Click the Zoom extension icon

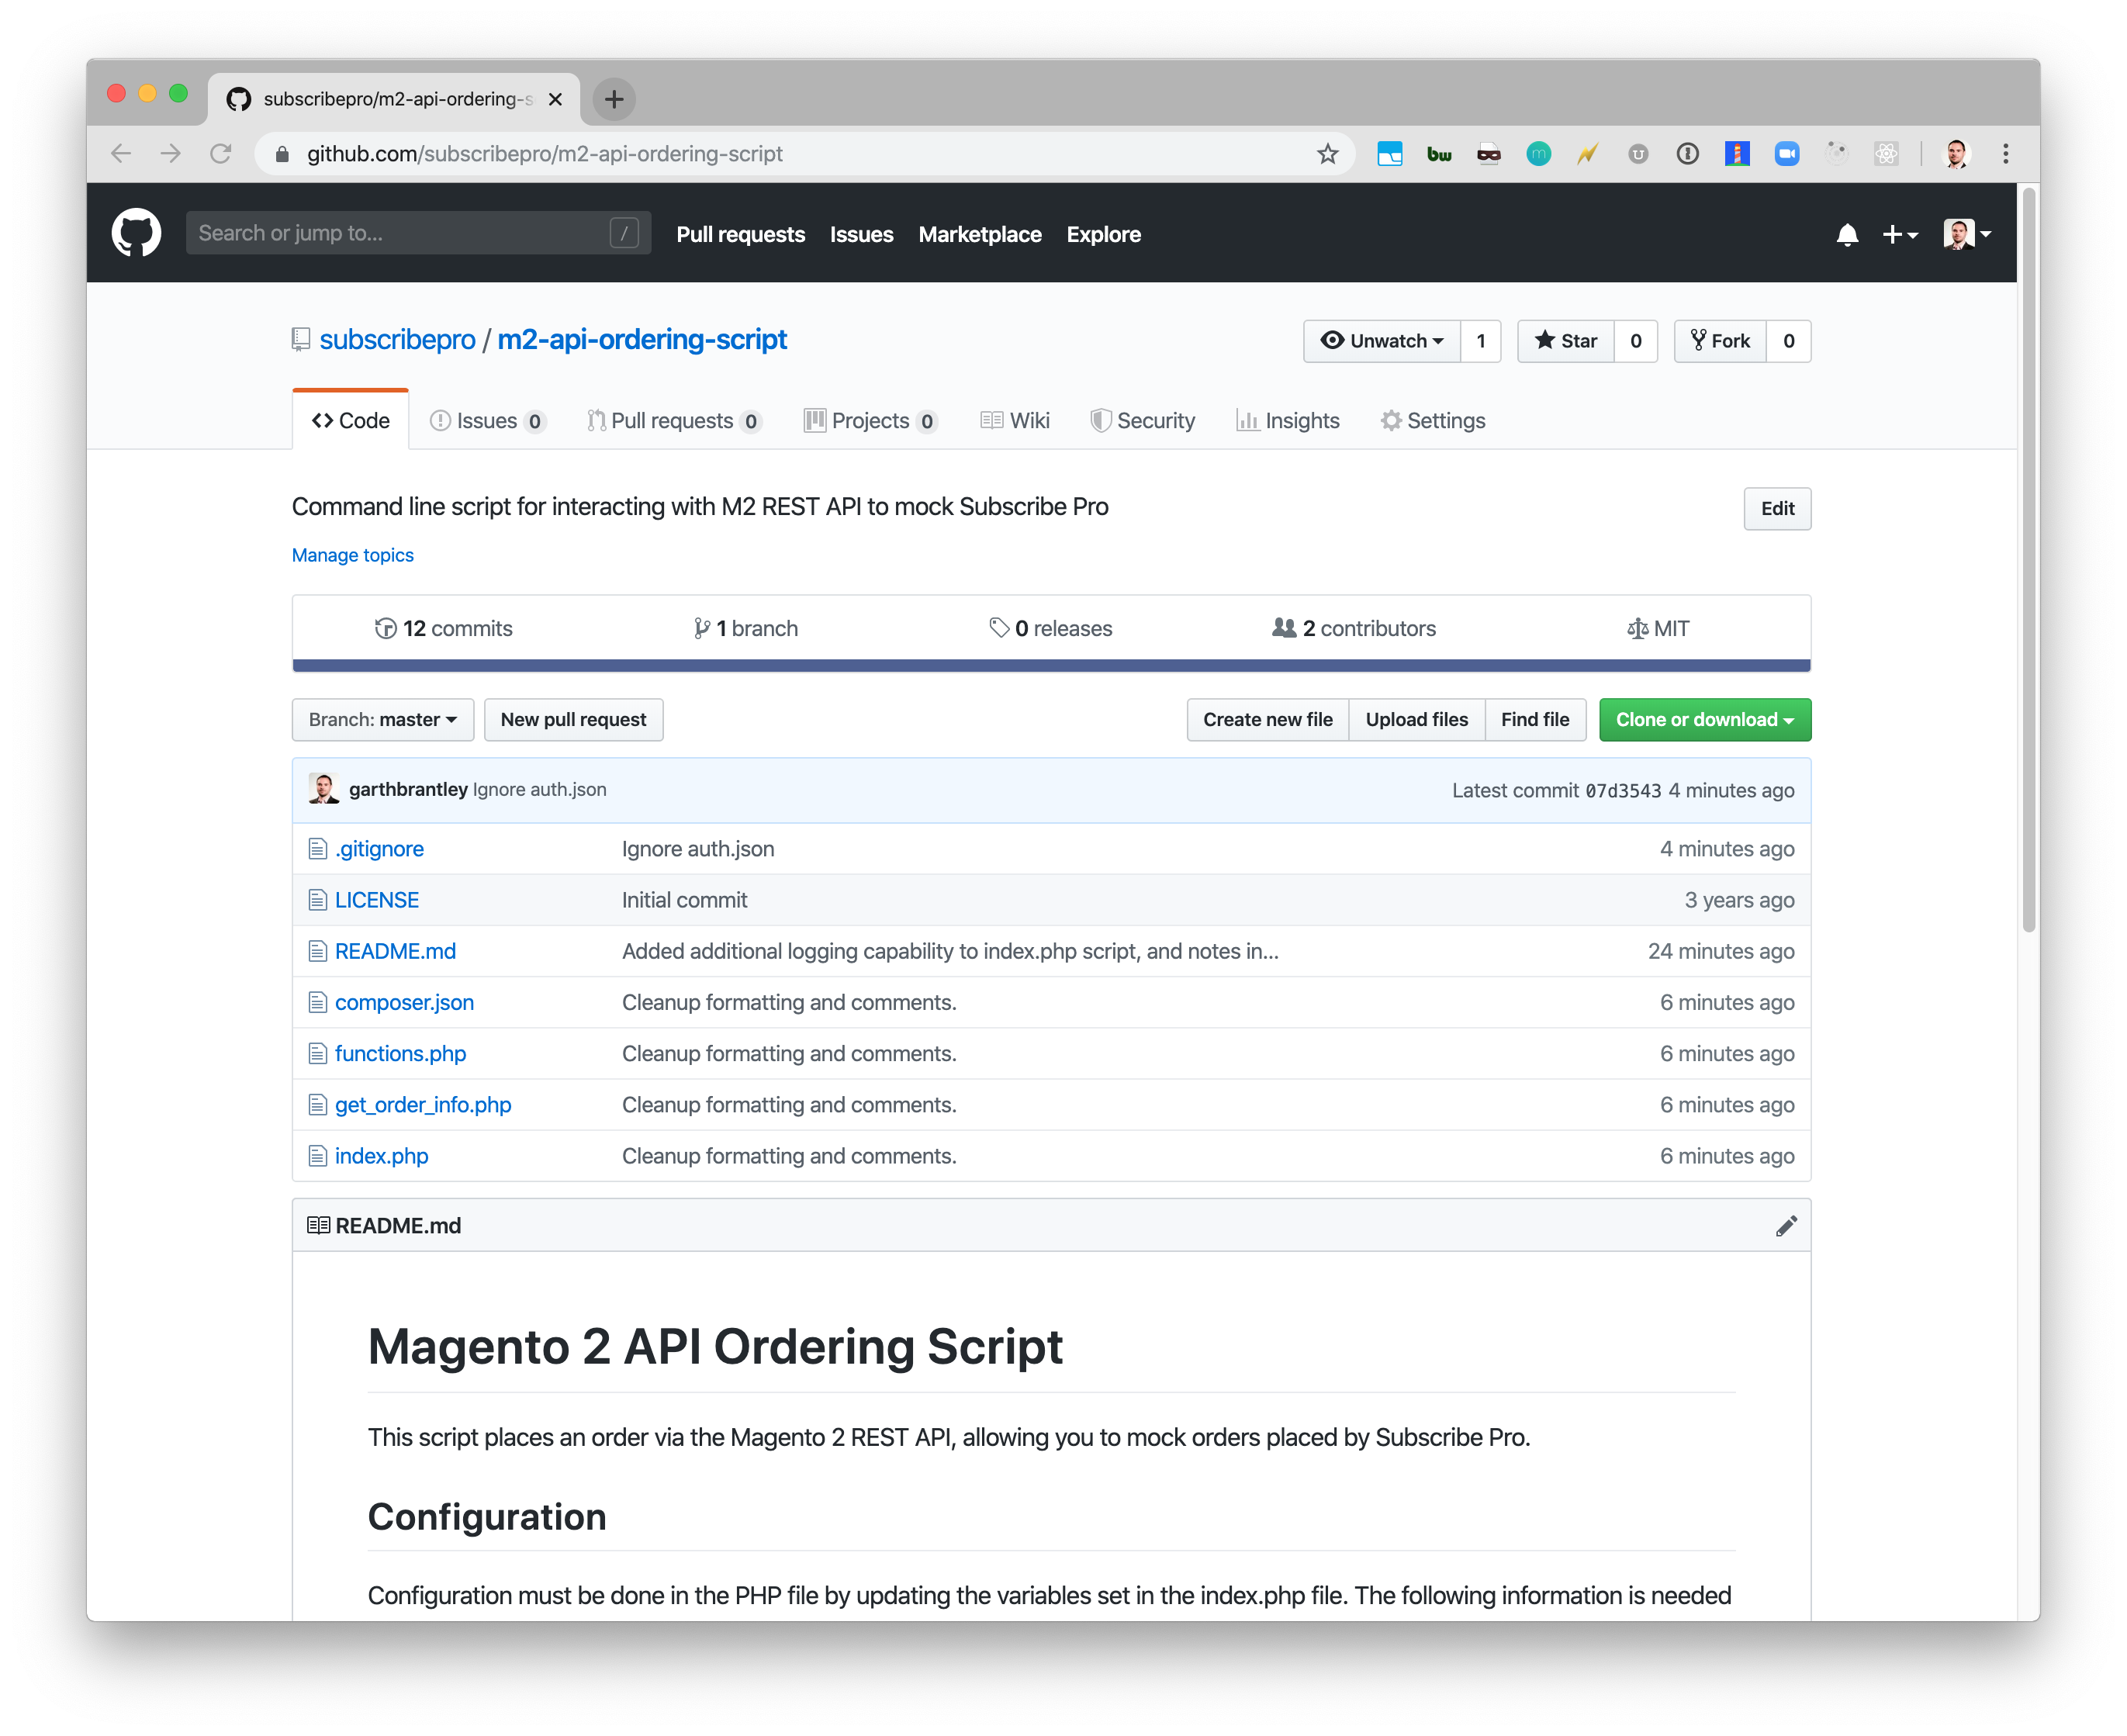pos(1786,153)
